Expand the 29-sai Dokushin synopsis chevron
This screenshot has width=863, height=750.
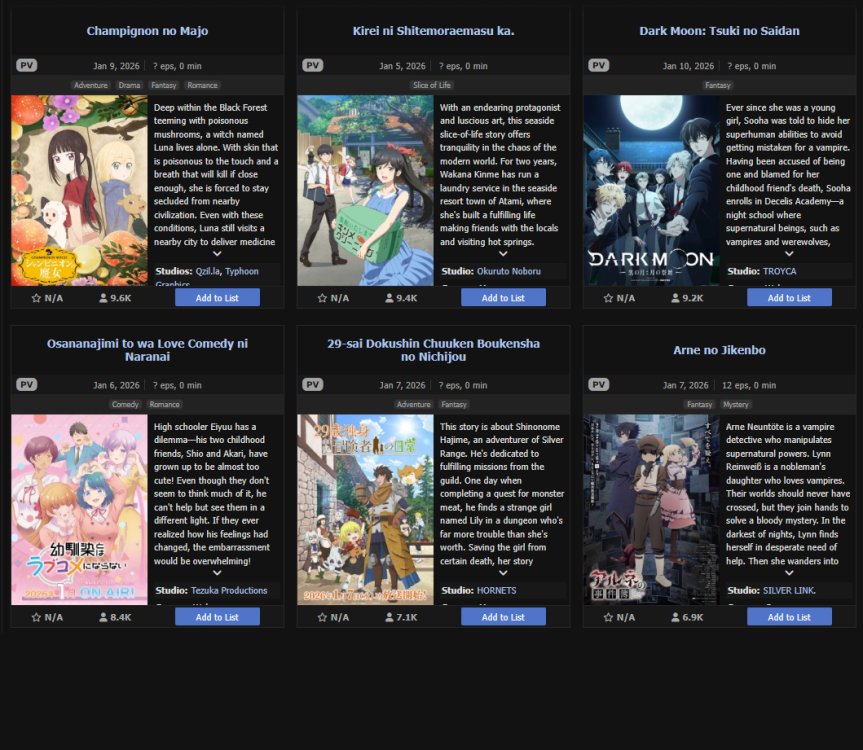coord(503,573)
